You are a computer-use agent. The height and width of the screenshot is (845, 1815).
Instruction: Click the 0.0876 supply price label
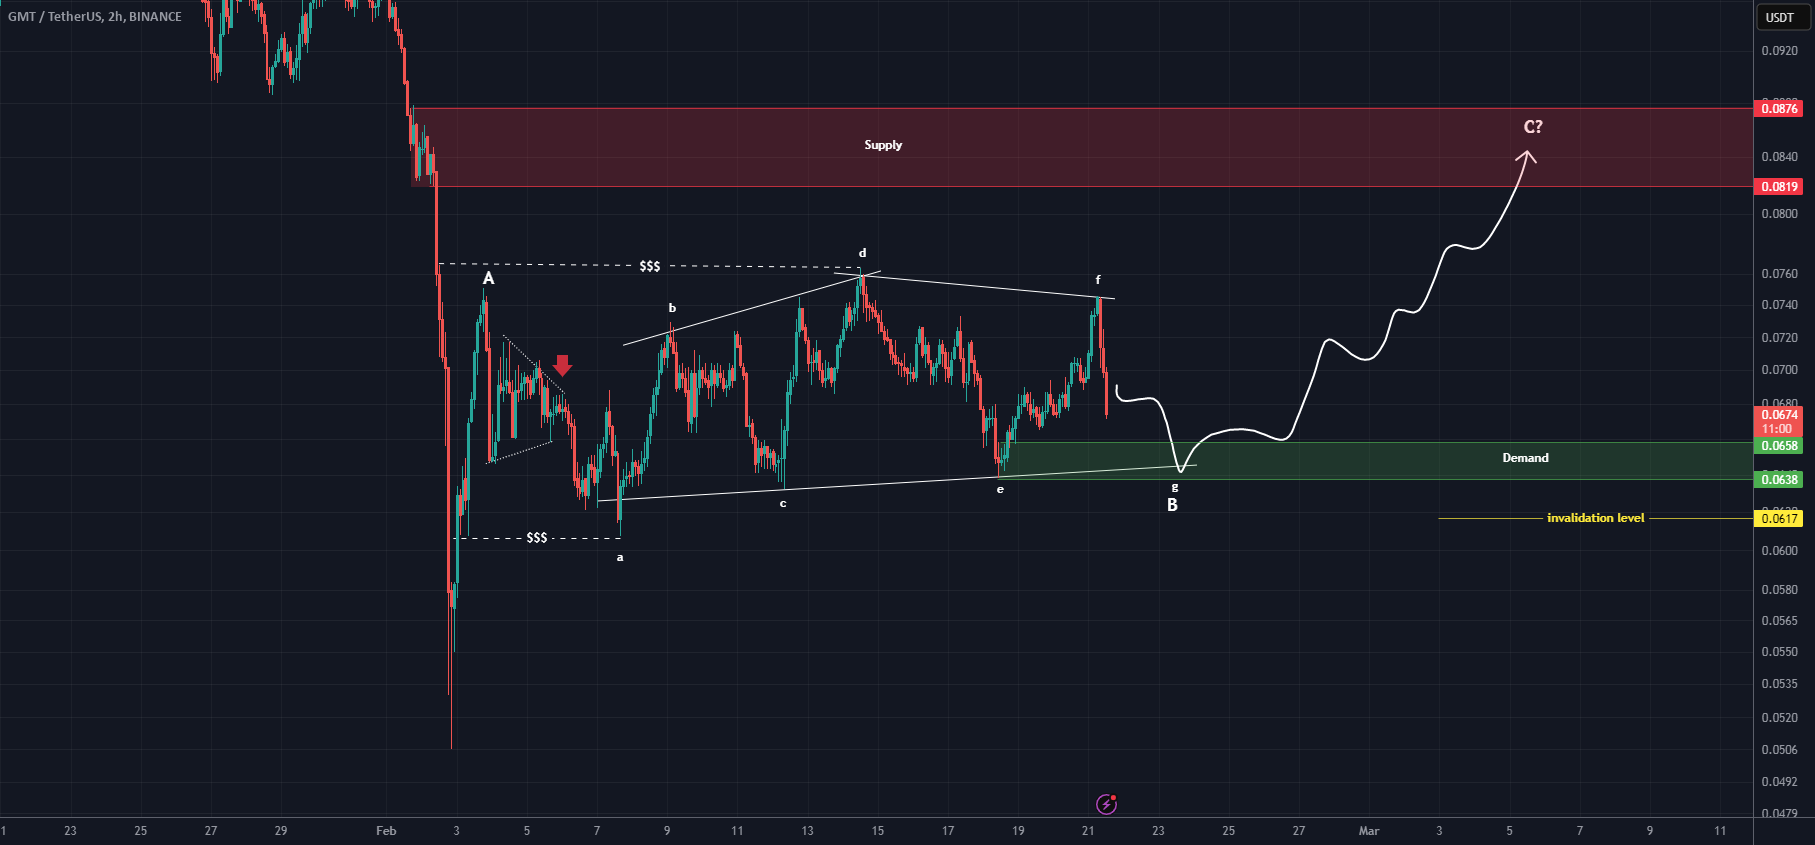1780,108
